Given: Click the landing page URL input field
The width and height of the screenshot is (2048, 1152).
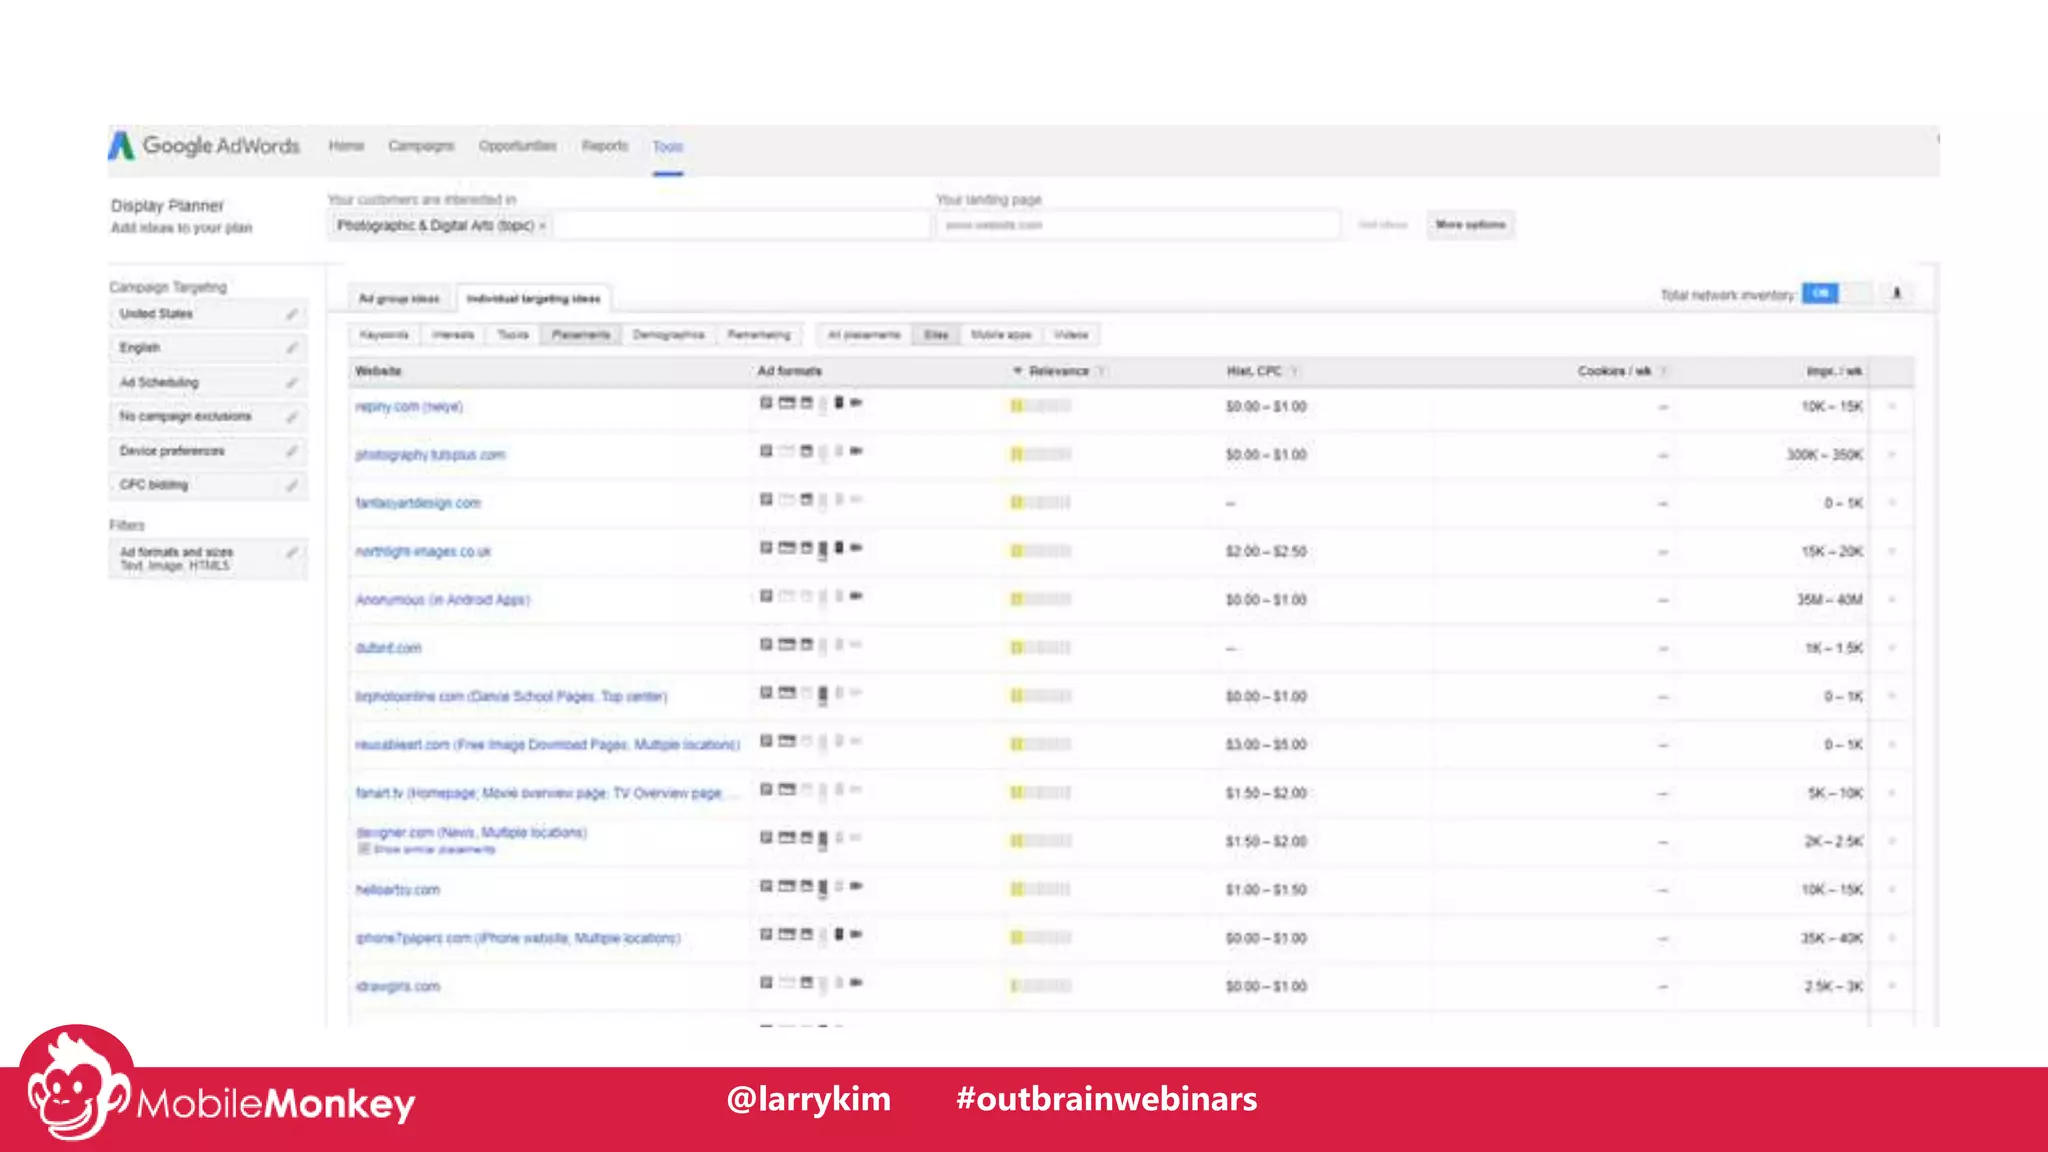Looking at the screenshot, I should (1138, 226).
